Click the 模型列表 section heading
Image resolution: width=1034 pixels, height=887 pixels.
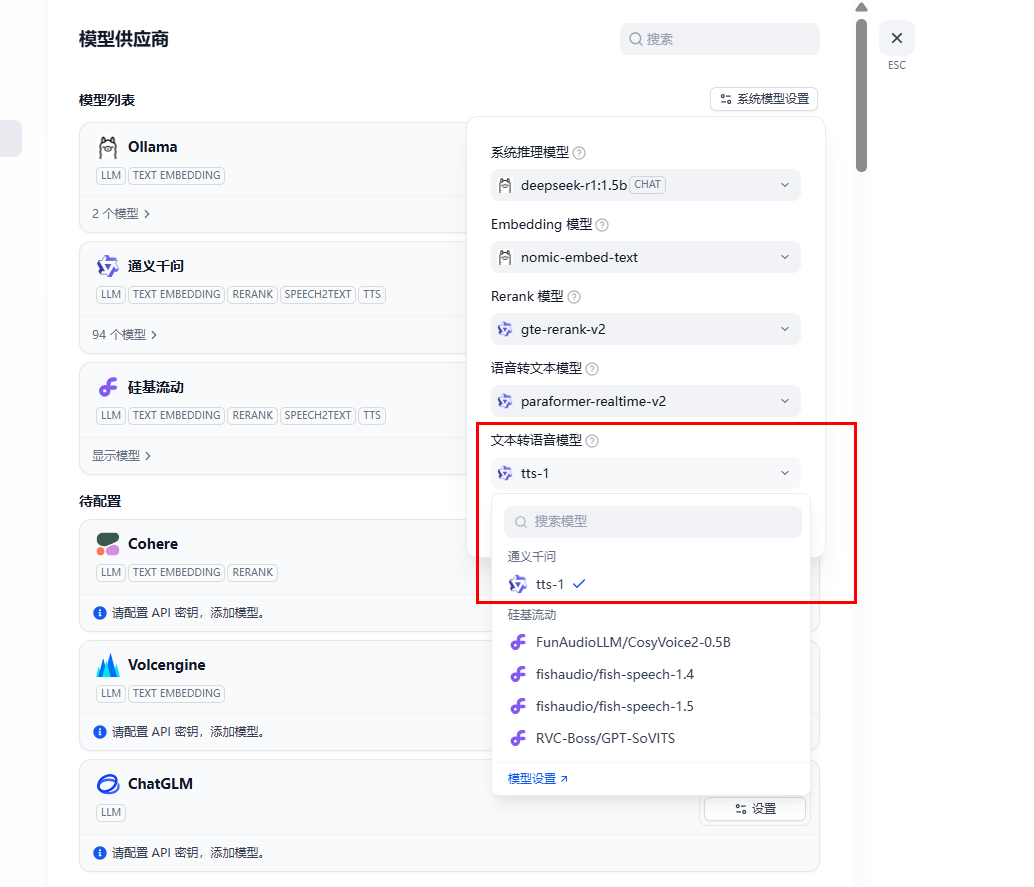(x=107, y=100)
